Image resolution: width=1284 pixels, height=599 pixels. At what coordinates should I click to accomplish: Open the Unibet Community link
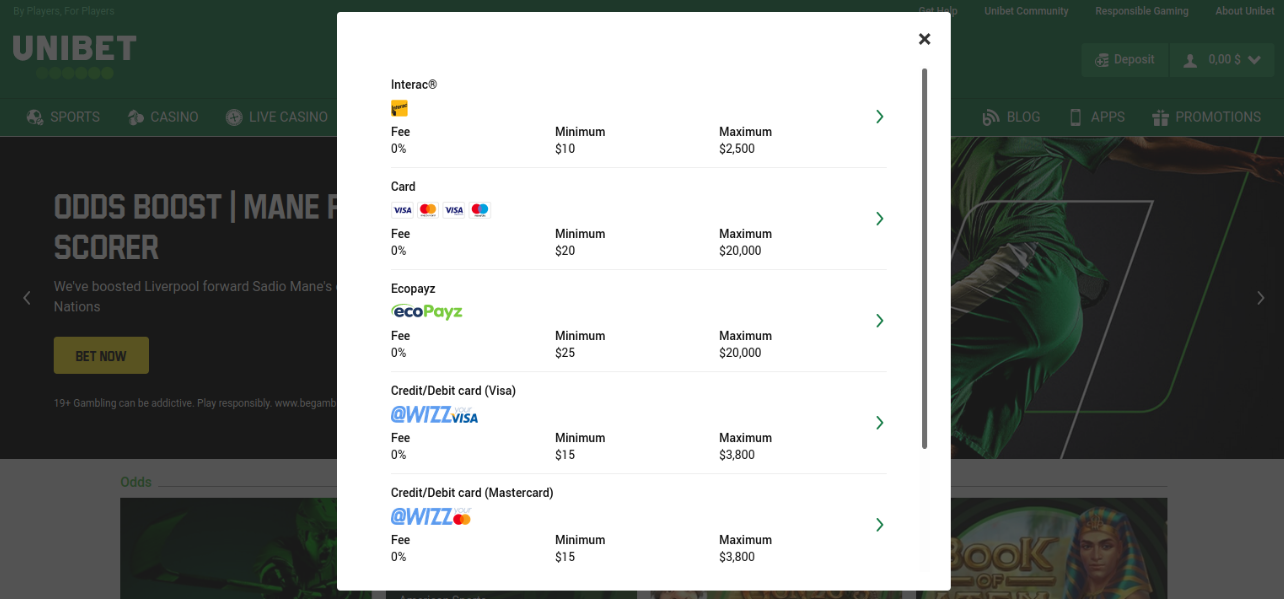(1026, 11)
